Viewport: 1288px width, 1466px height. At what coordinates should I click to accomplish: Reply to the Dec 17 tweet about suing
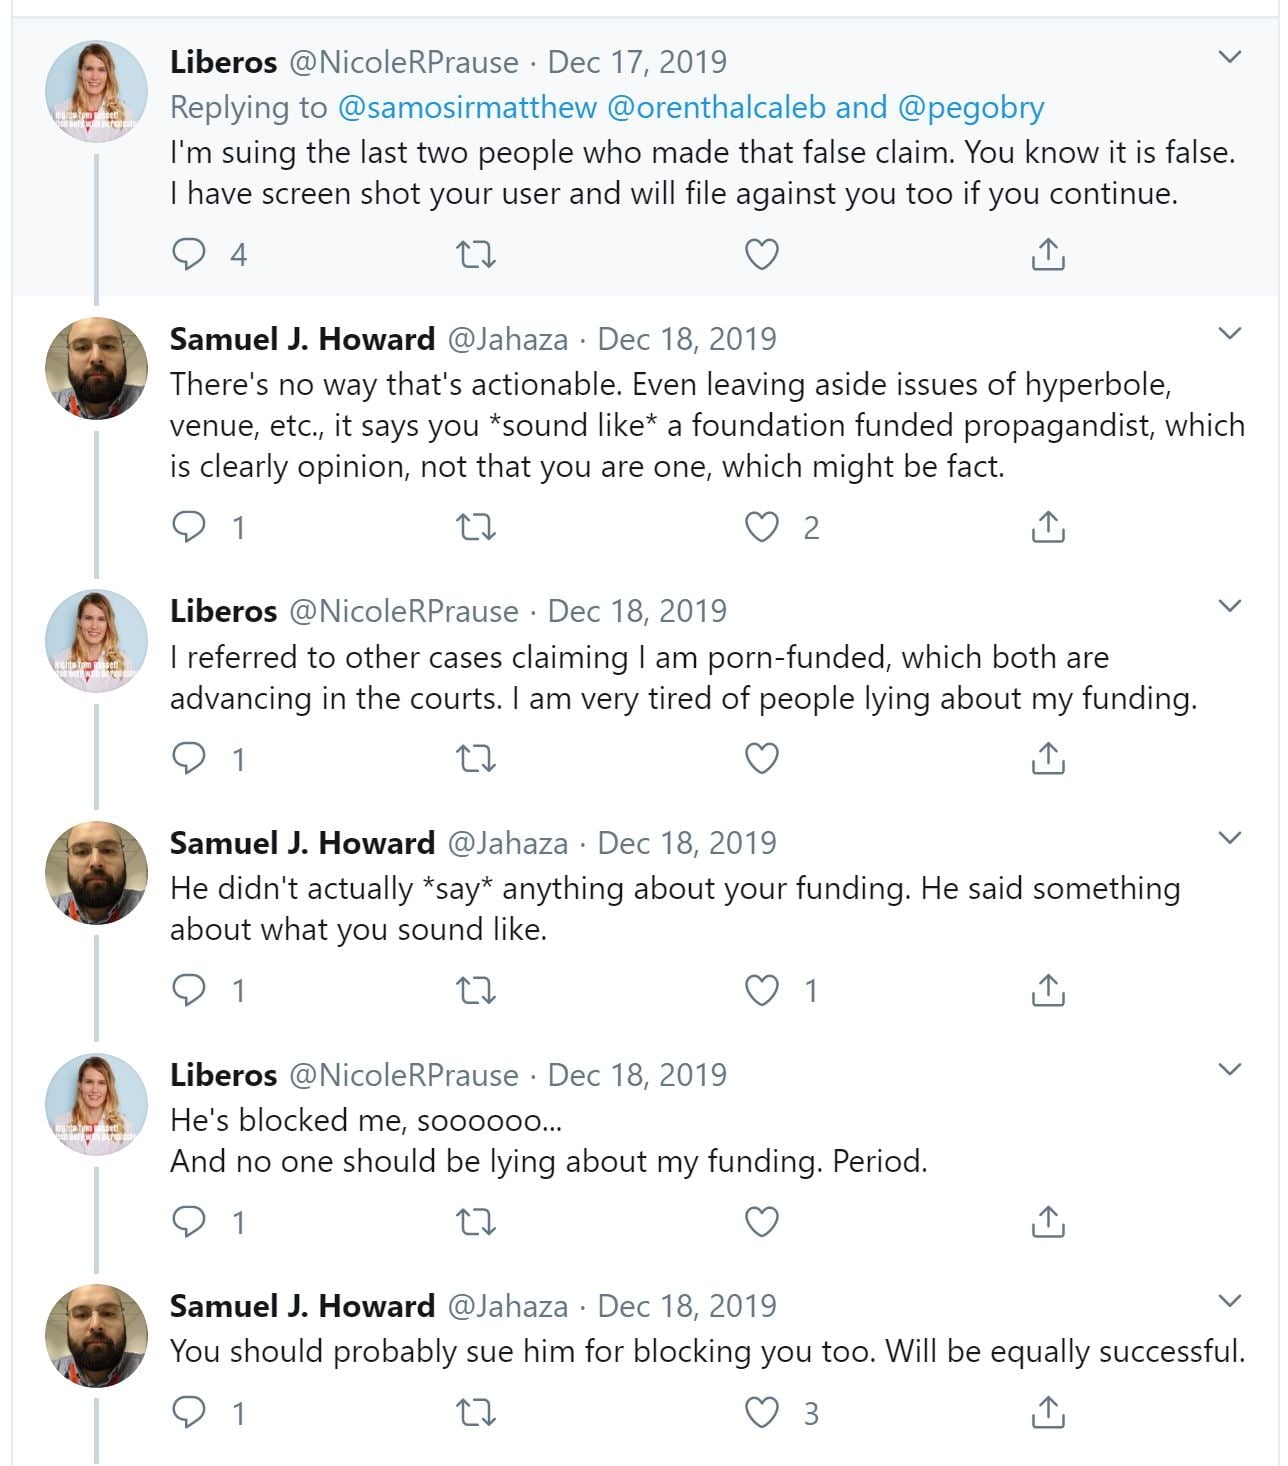click(x=189, y=255)
